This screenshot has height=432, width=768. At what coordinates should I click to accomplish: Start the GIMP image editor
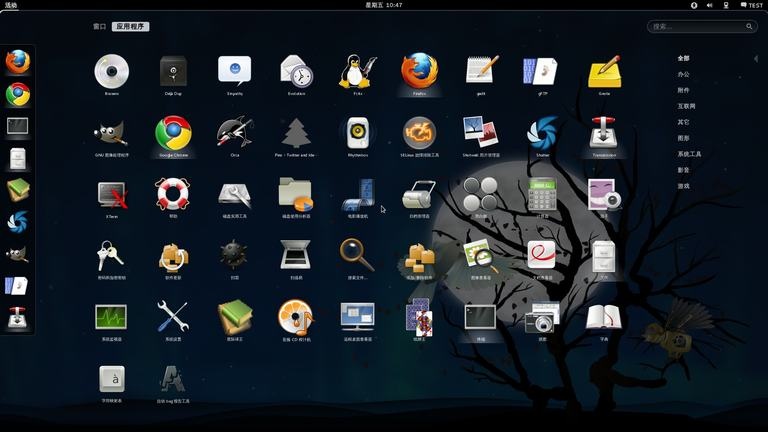(x=111, y=133)
